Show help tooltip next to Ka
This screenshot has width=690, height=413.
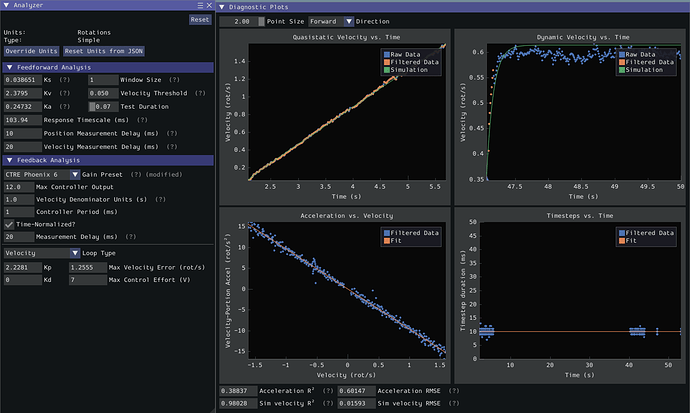pyautogui.click(x=65, y=106)
